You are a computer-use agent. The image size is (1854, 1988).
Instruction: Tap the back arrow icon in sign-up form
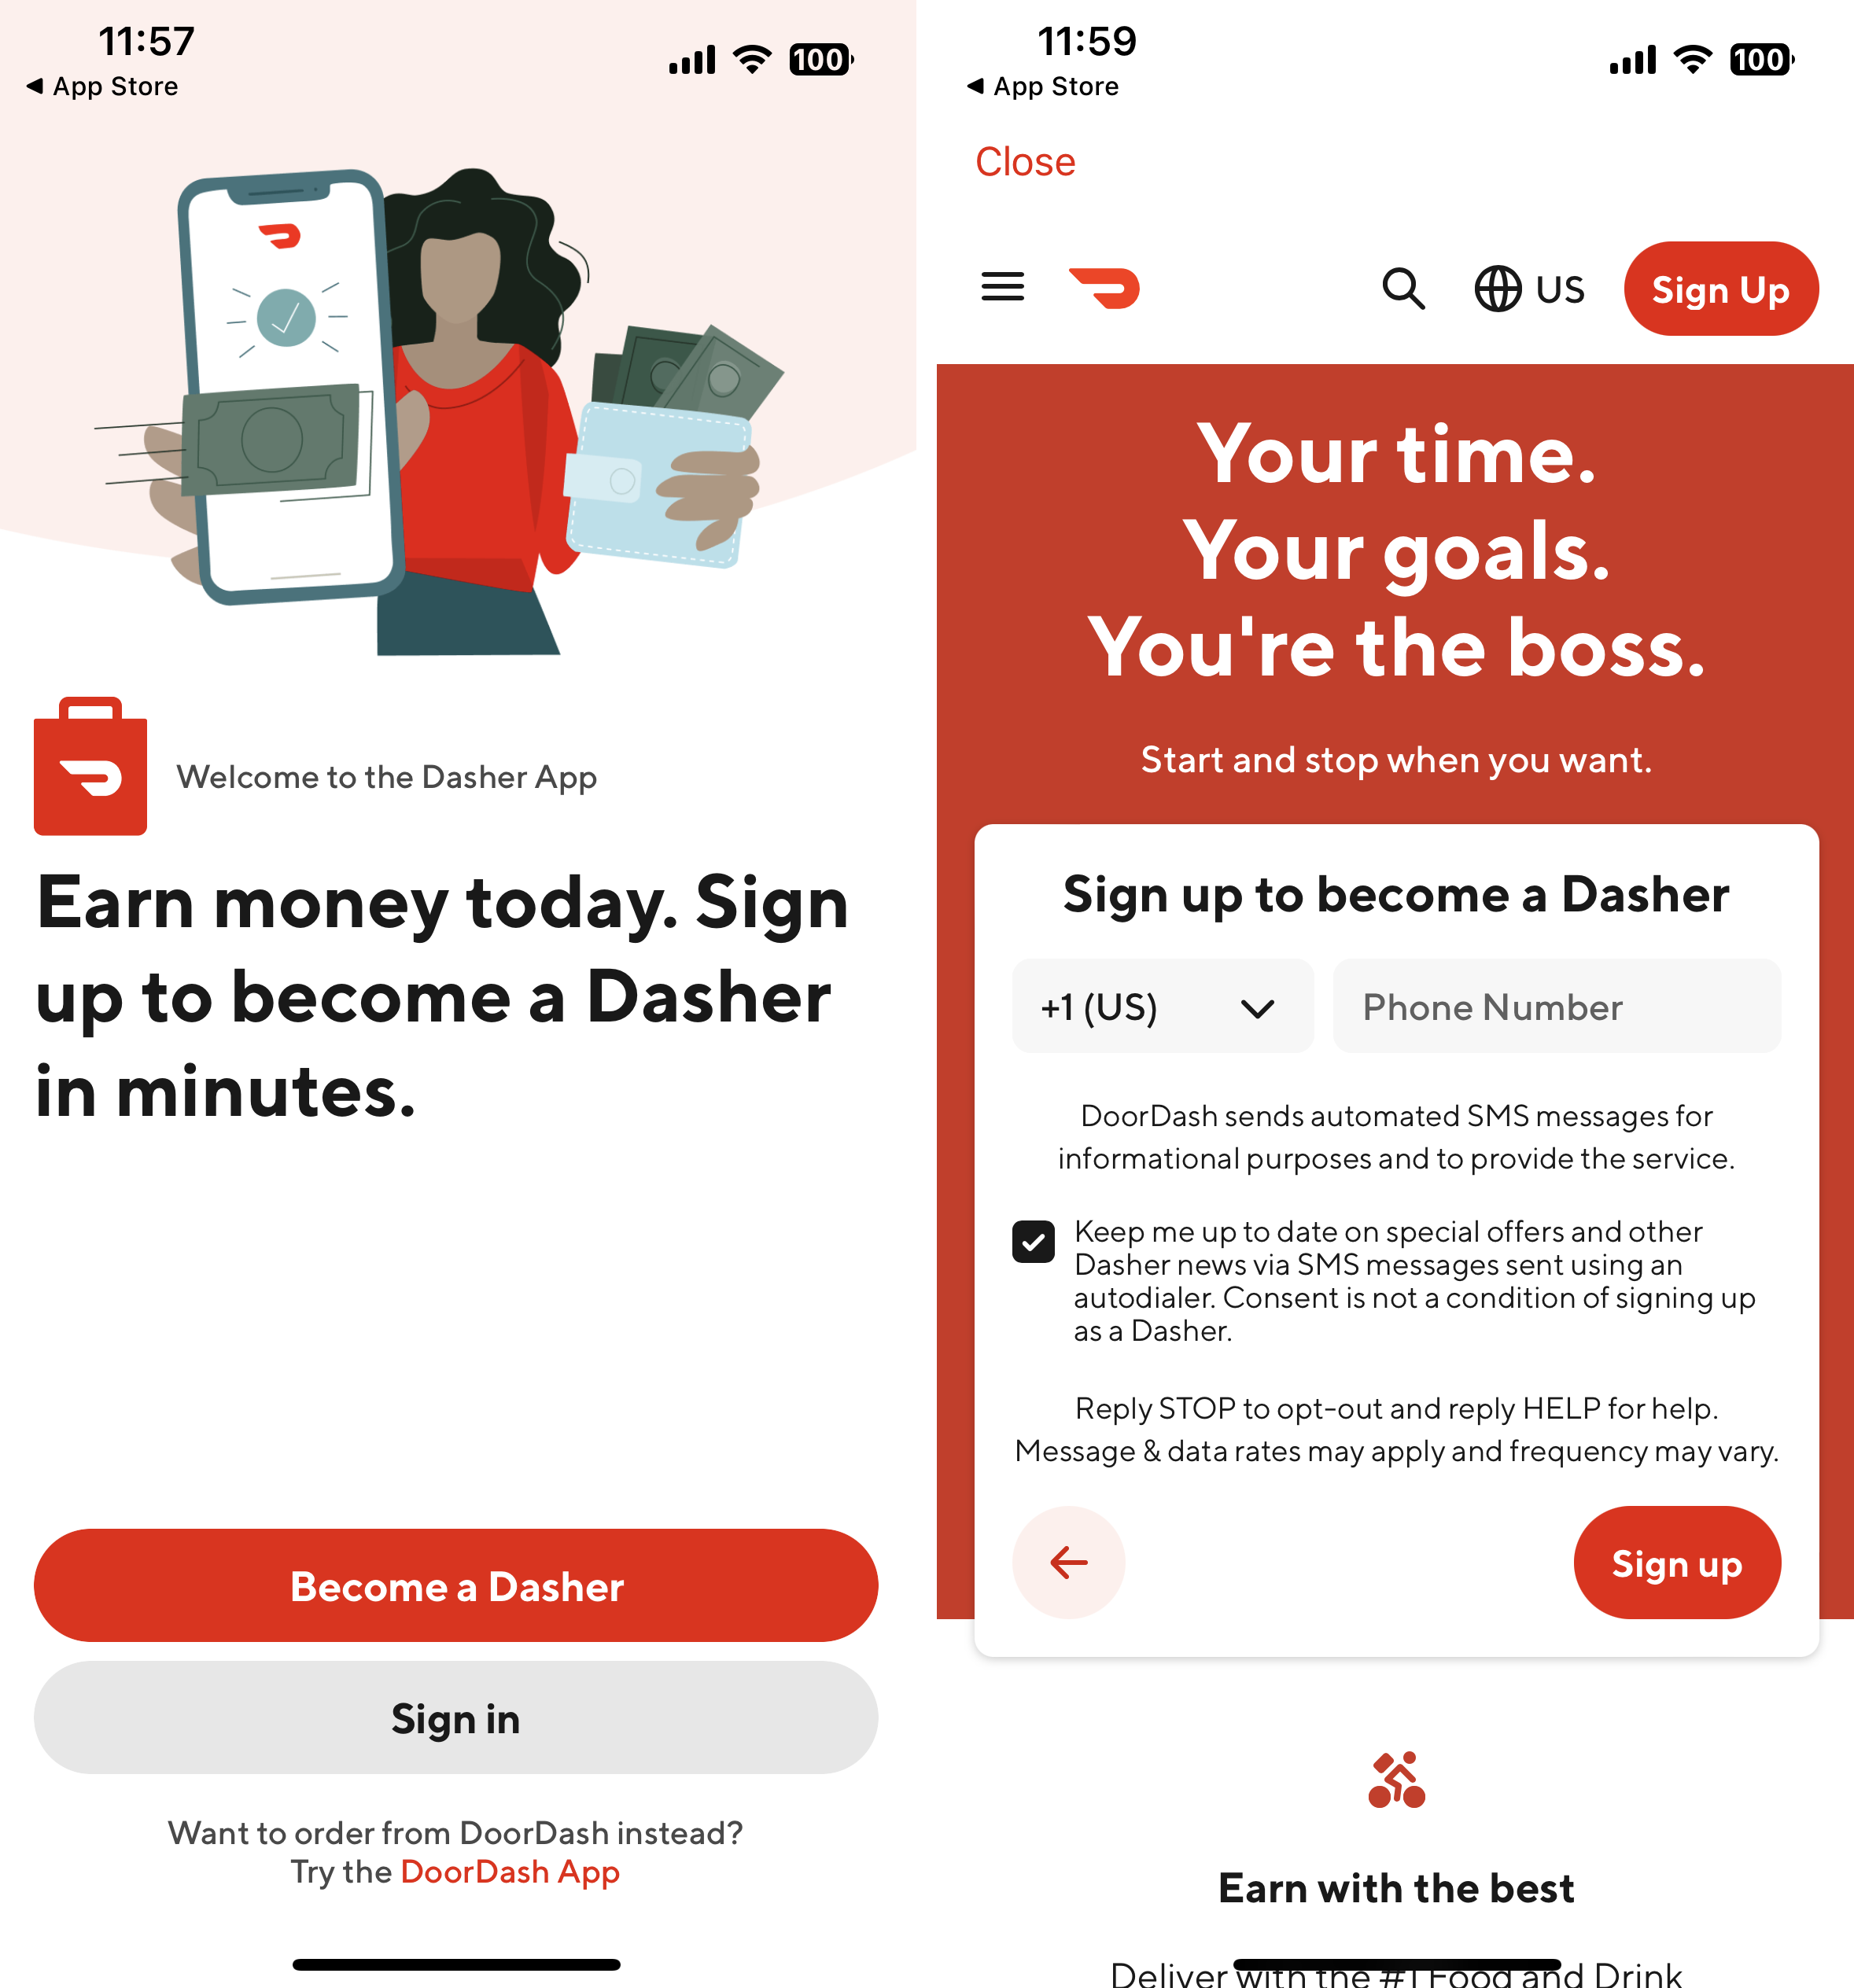pos(1070,1563)
